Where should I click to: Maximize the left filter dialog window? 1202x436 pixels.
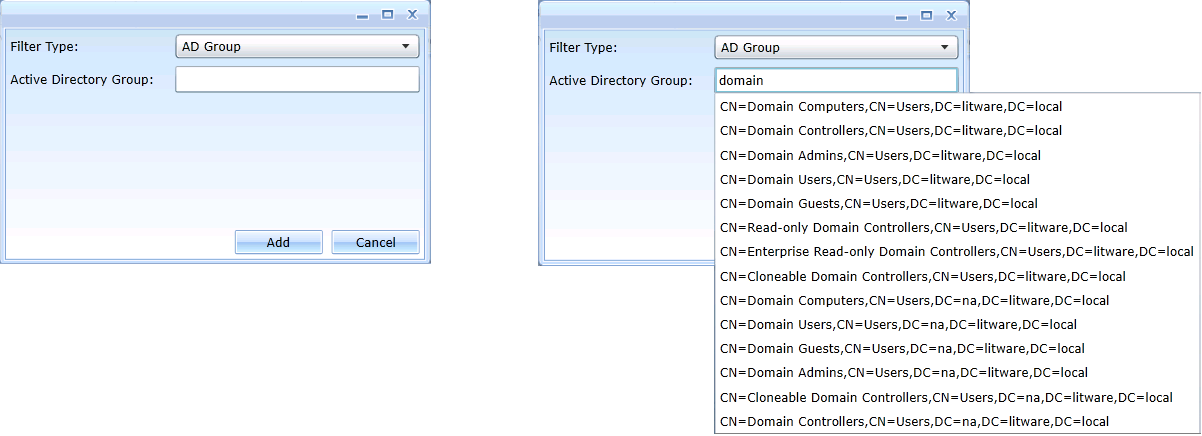coord(387,15)
